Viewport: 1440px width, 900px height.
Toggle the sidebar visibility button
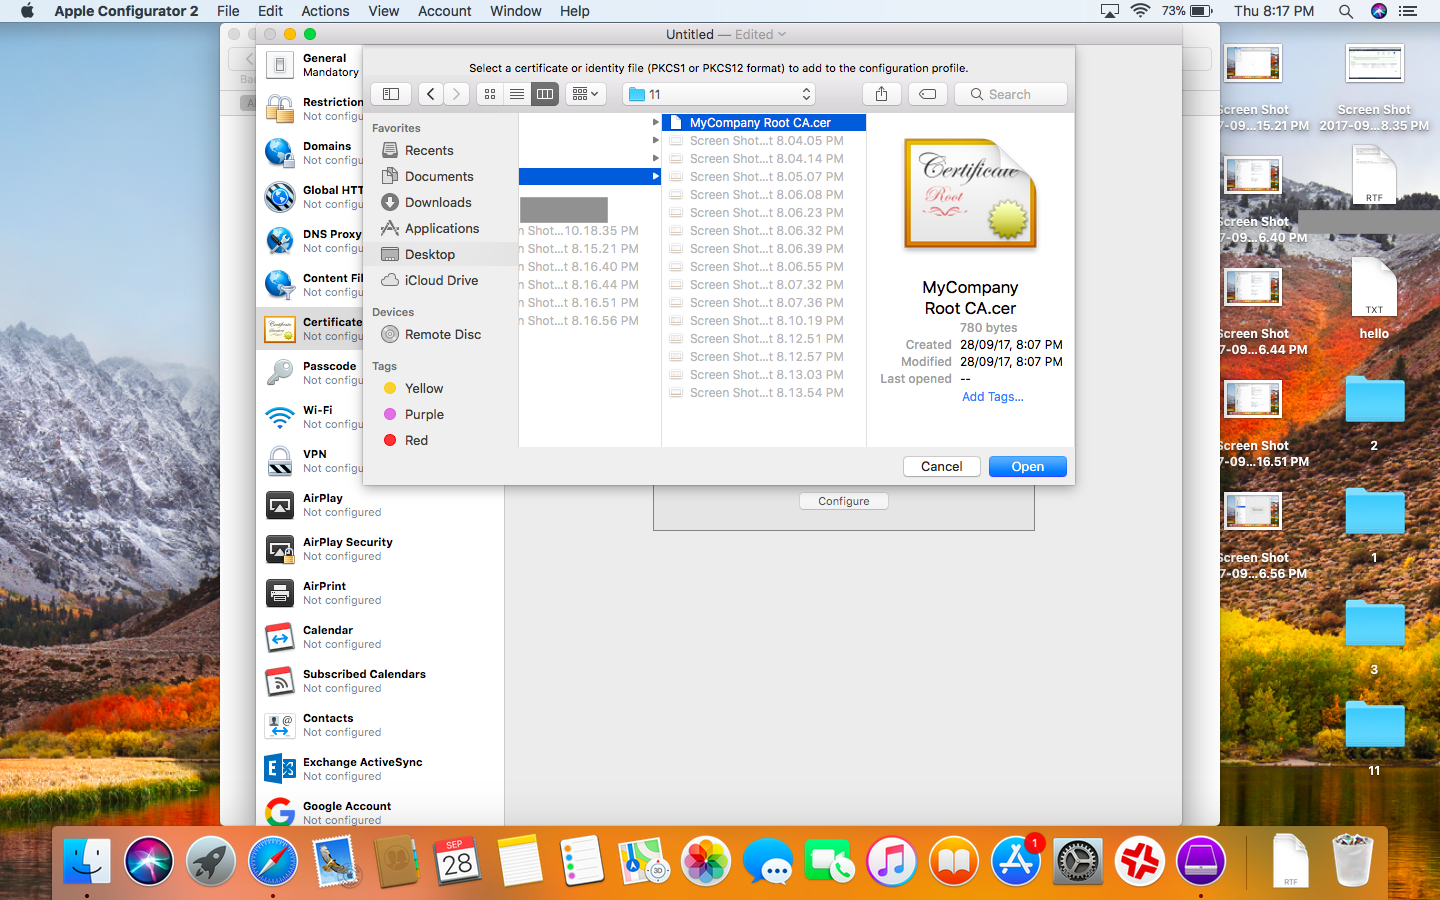pyautogui.click(x=391, y=94)
